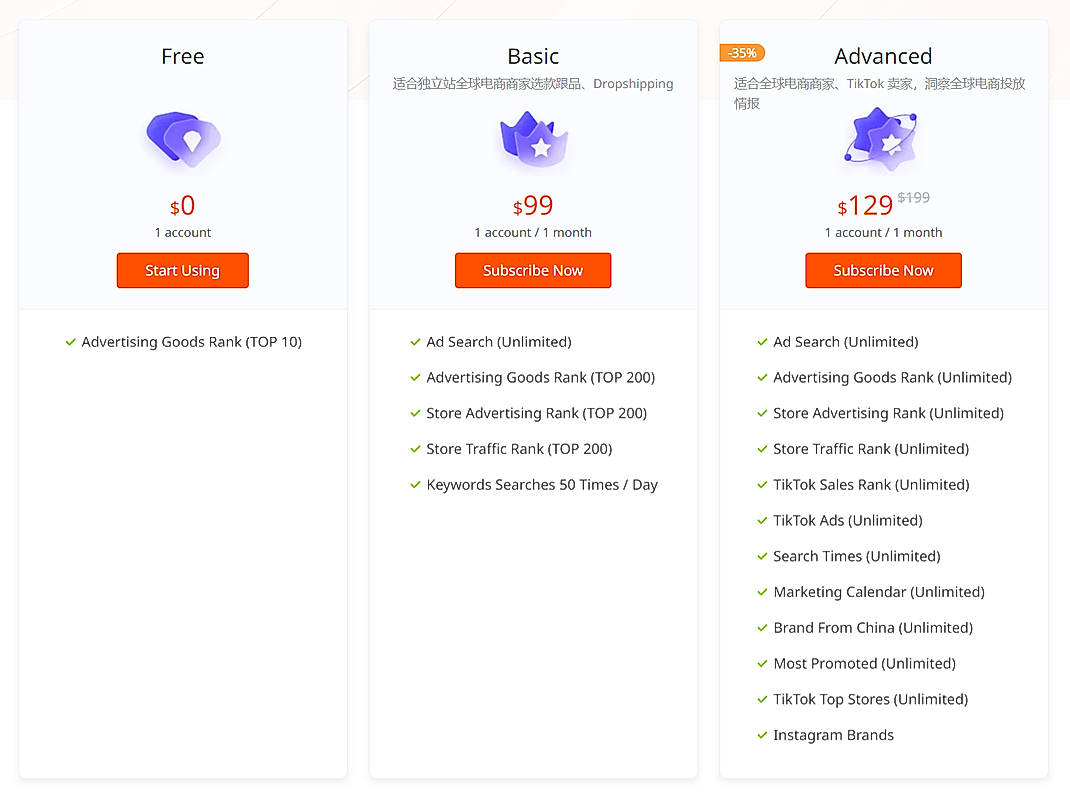Click the Start Using button
The height and width of the screenshot is (797, 1070).
[x=182, y=270]
